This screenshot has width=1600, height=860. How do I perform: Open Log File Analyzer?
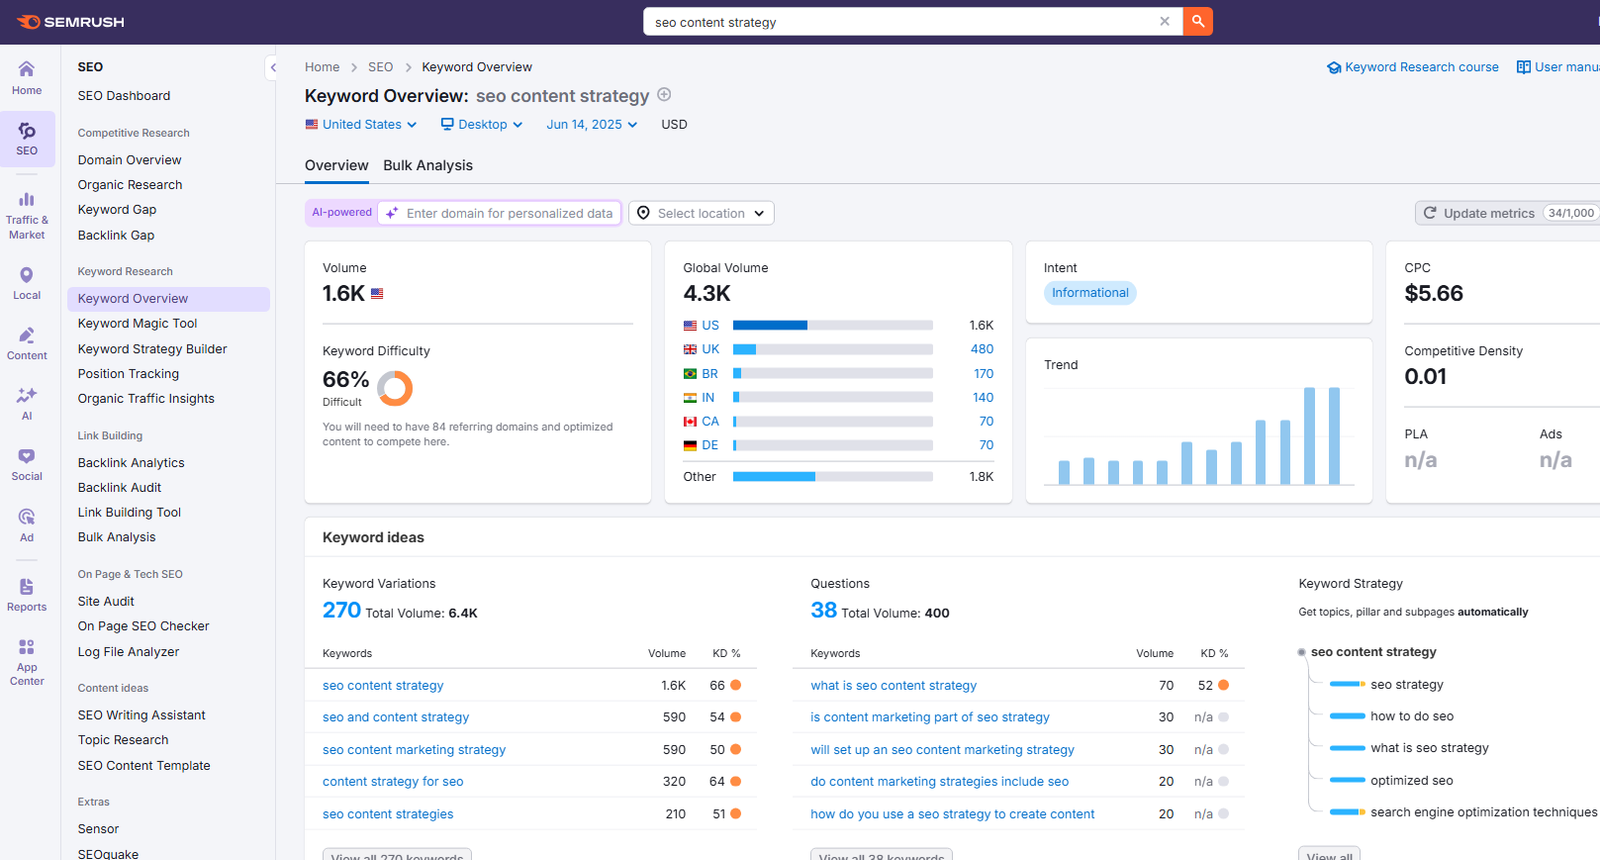129,652
